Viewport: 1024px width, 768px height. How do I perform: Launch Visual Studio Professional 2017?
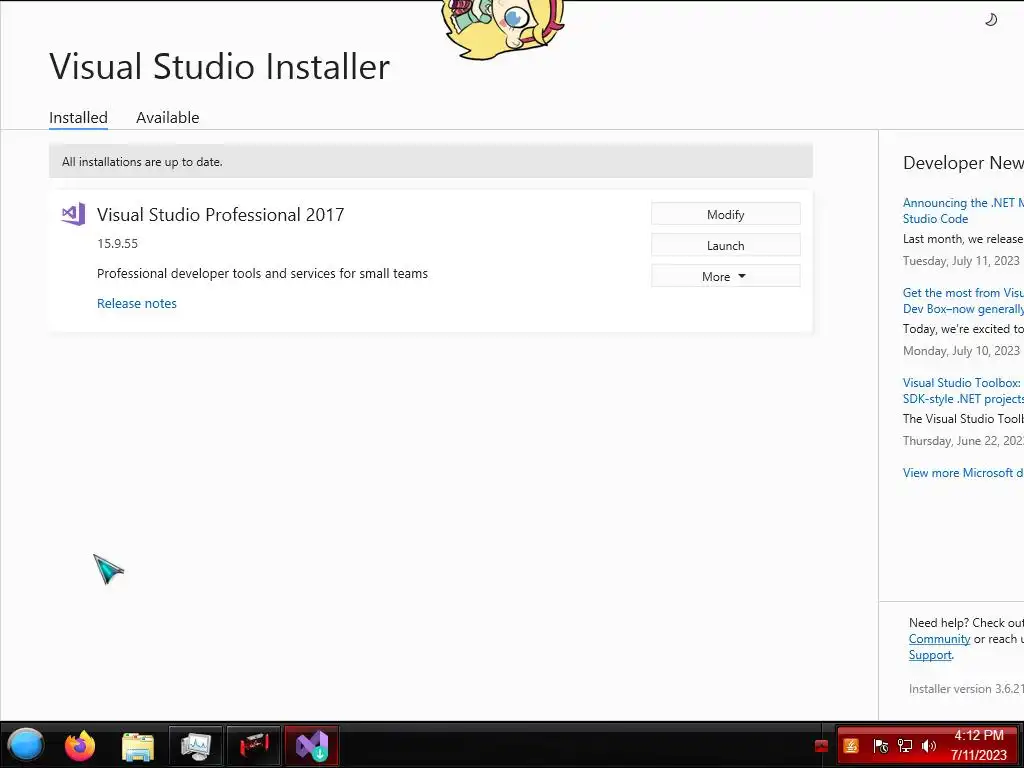[x=726, y=246]
